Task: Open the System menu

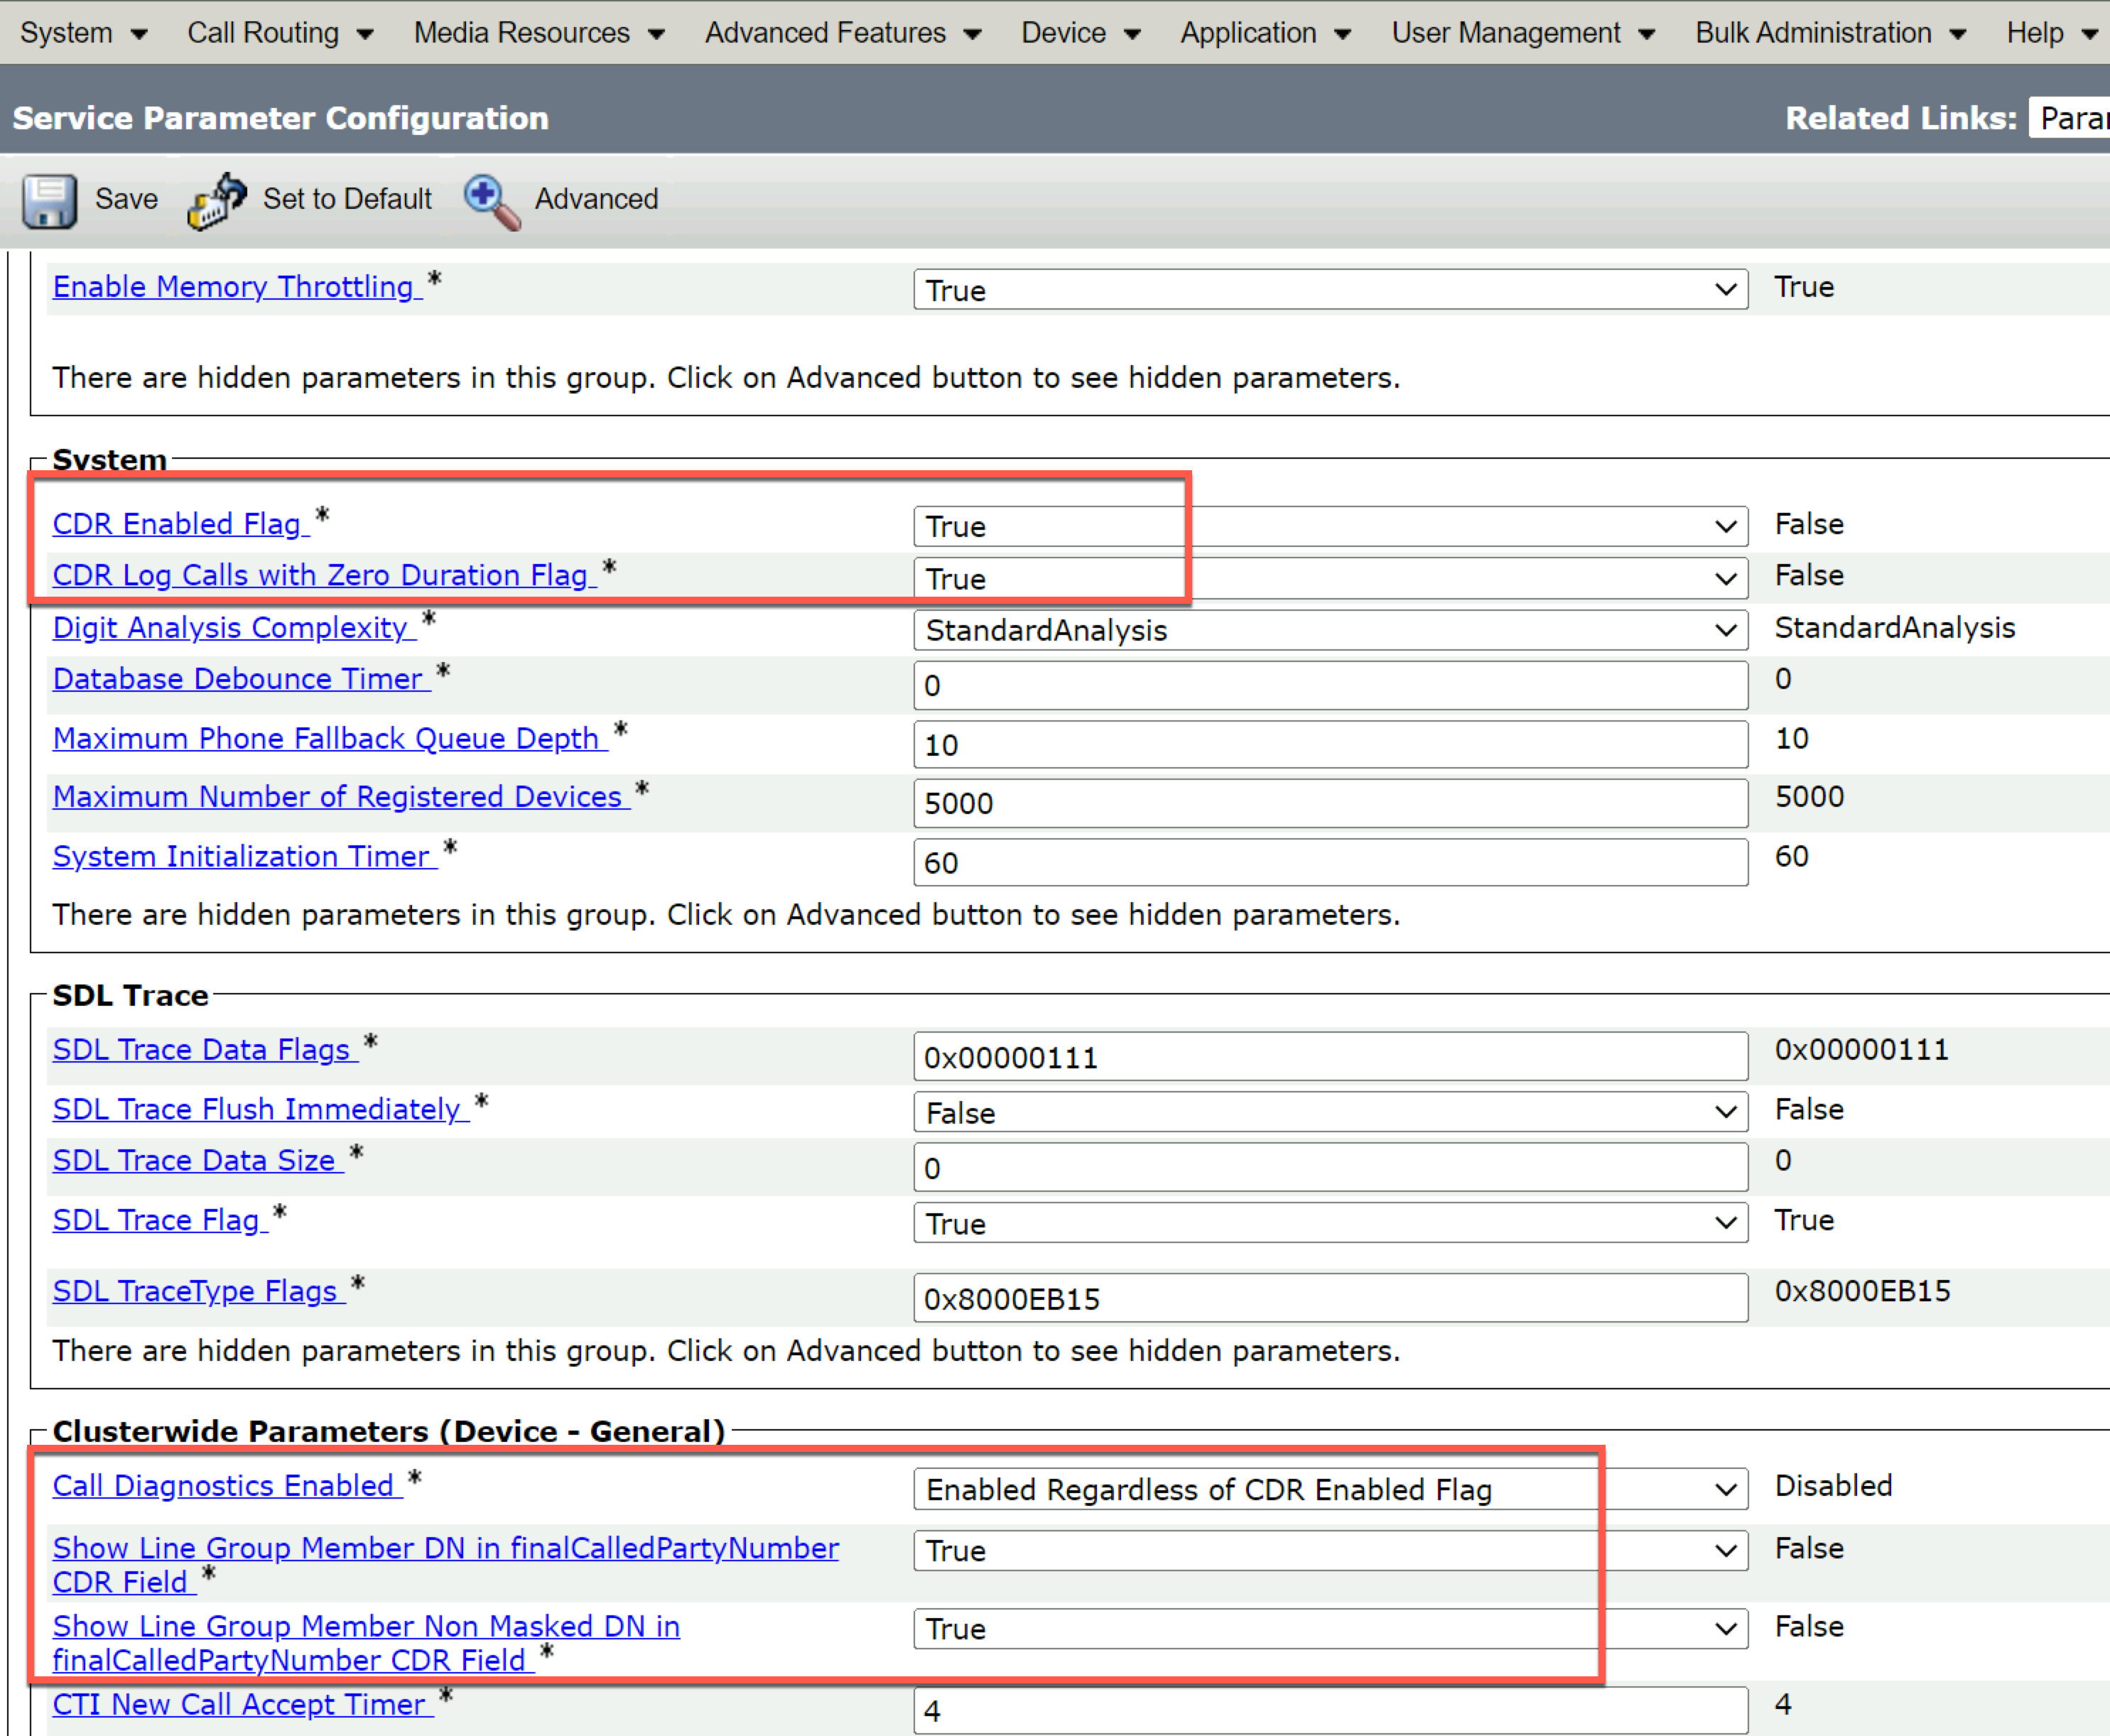Action: click(x=84, y=33)
